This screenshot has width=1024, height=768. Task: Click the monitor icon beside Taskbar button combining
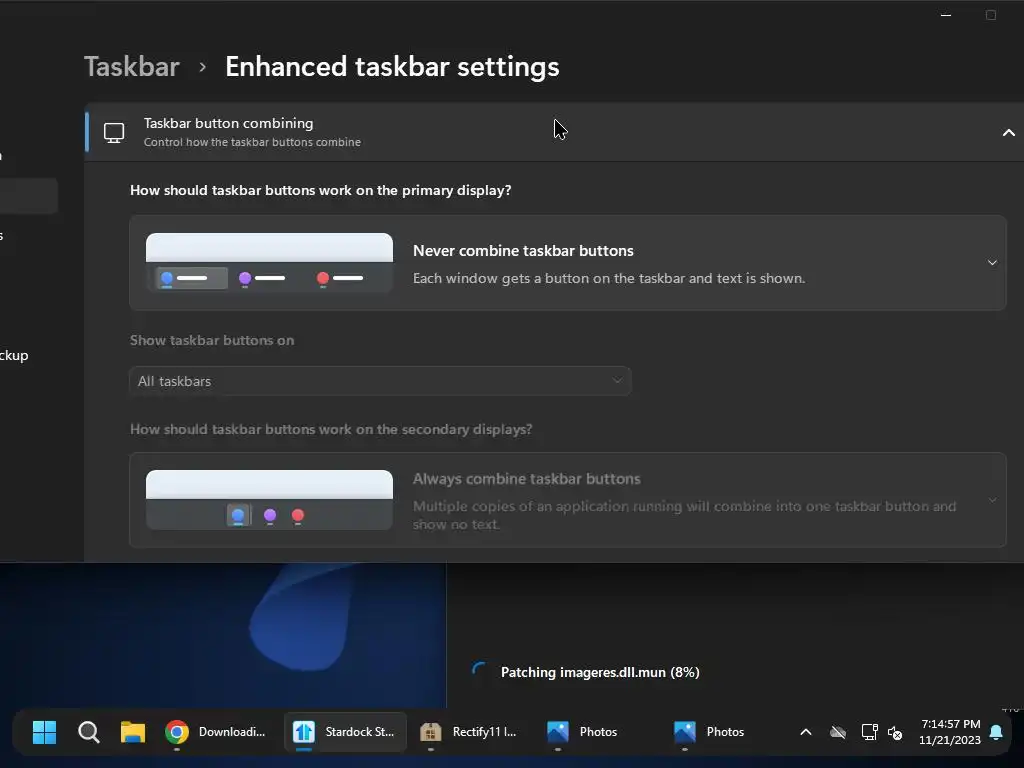point(114,133)
